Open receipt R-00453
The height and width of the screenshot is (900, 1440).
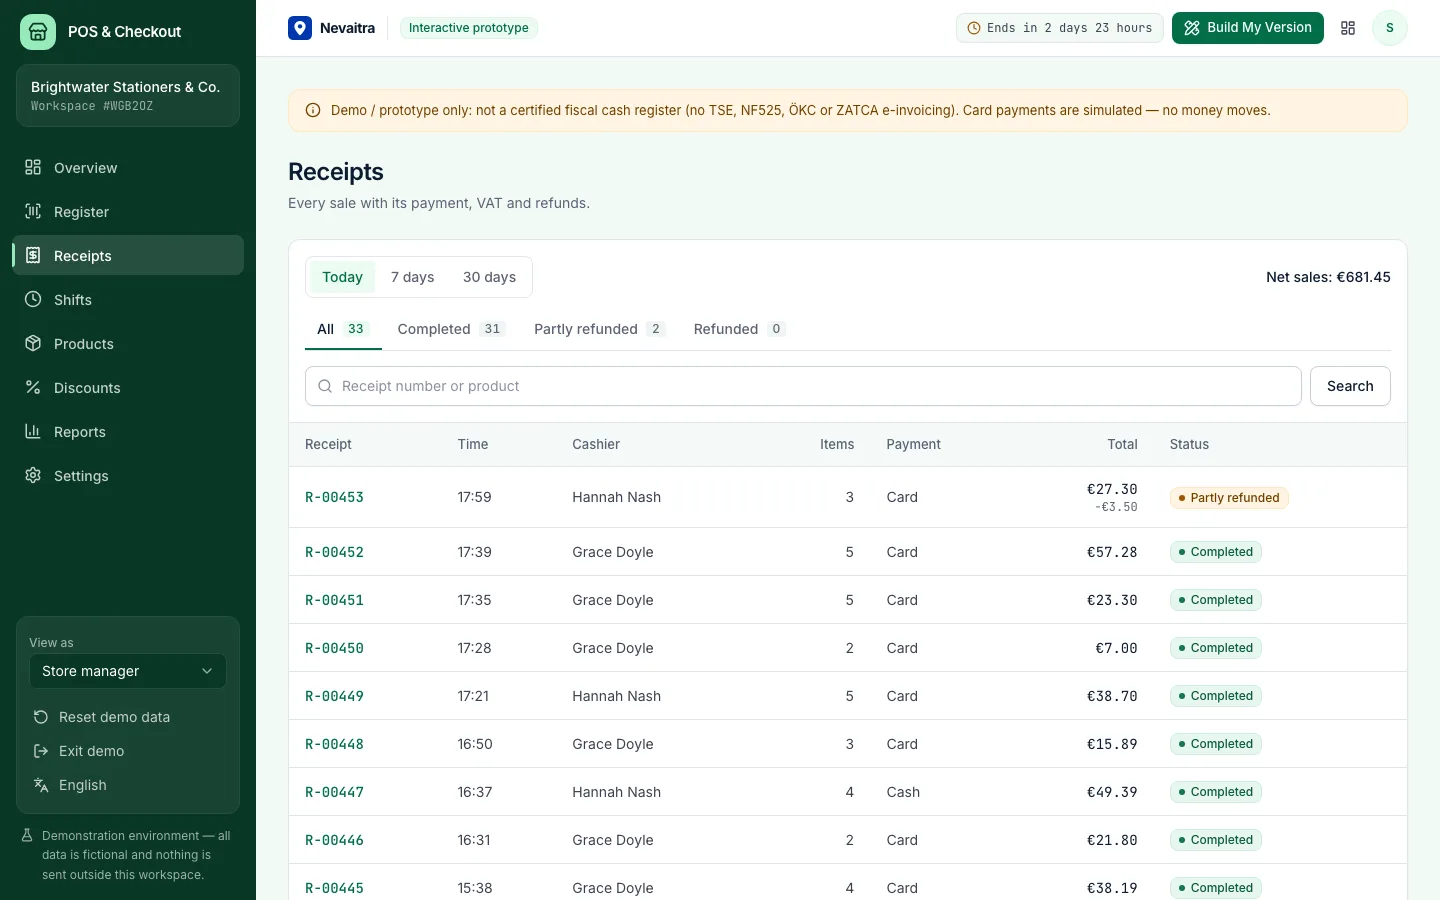(334, 497)
